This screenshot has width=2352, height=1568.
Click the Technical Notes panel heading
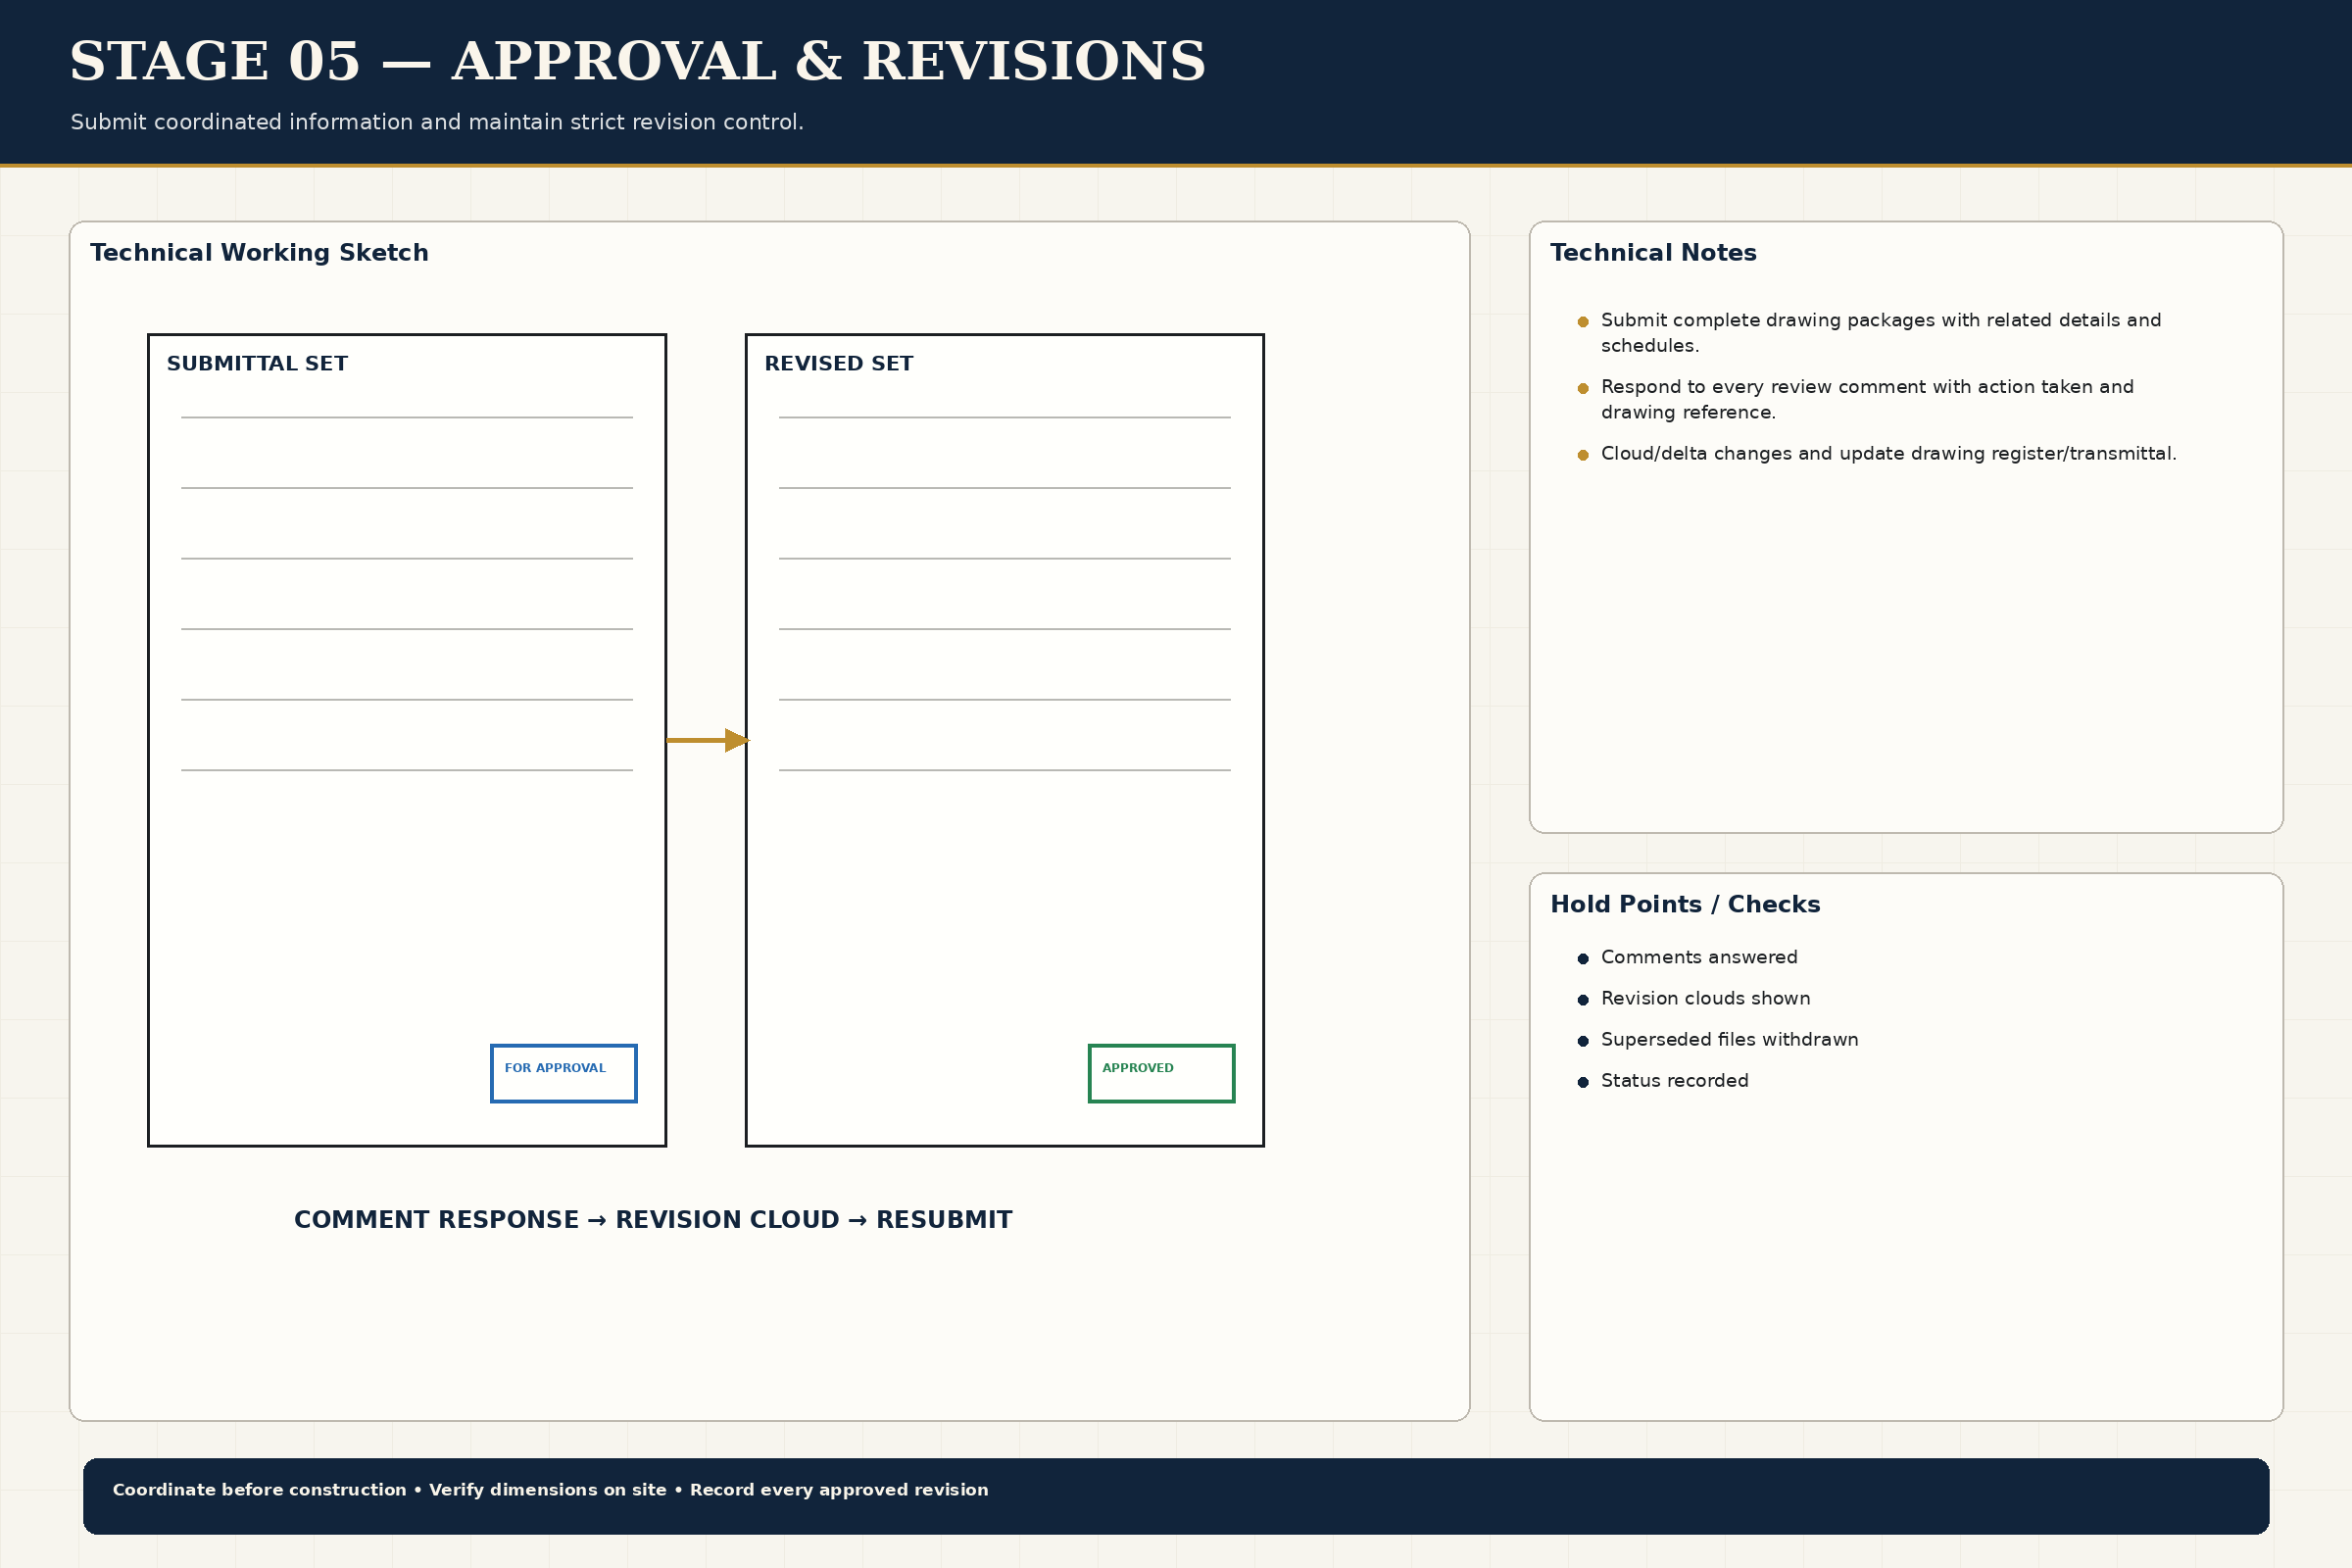click(x=1652, y=253)
